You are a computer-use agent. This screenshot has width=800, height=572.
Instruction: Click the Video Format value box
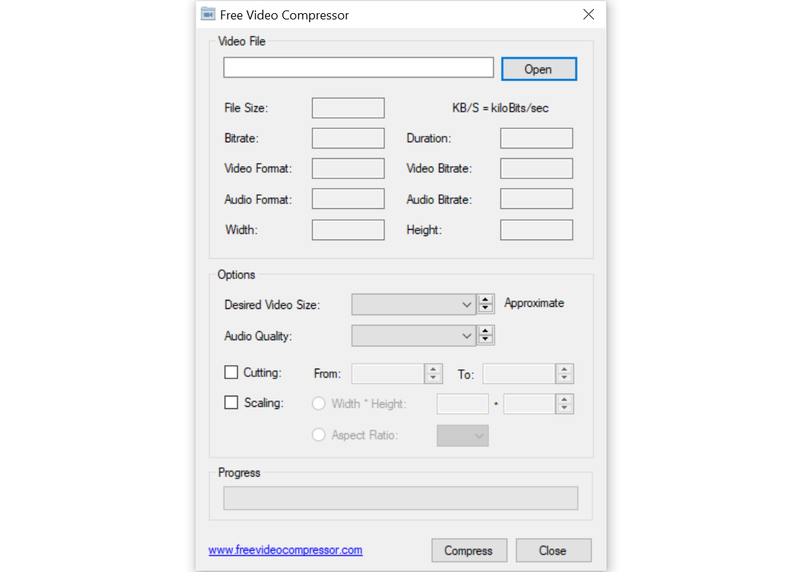(348, 168)
